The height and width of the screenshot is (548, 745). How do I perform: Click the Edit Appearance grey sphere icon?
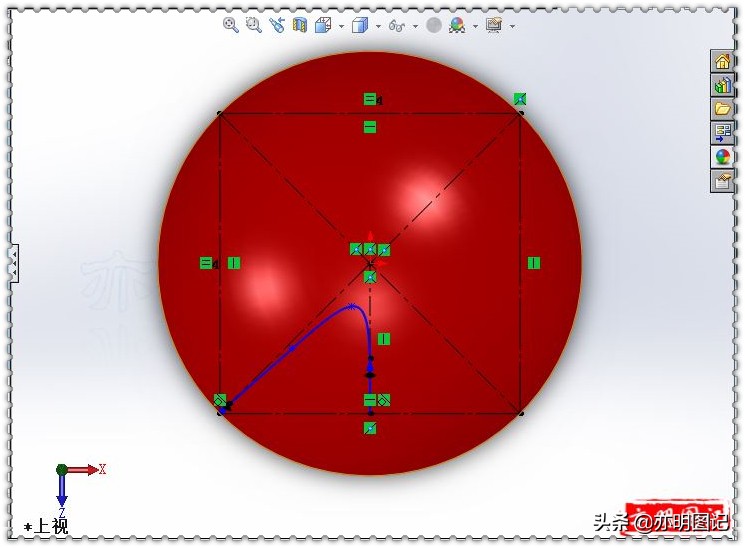[x=433, y=25]
